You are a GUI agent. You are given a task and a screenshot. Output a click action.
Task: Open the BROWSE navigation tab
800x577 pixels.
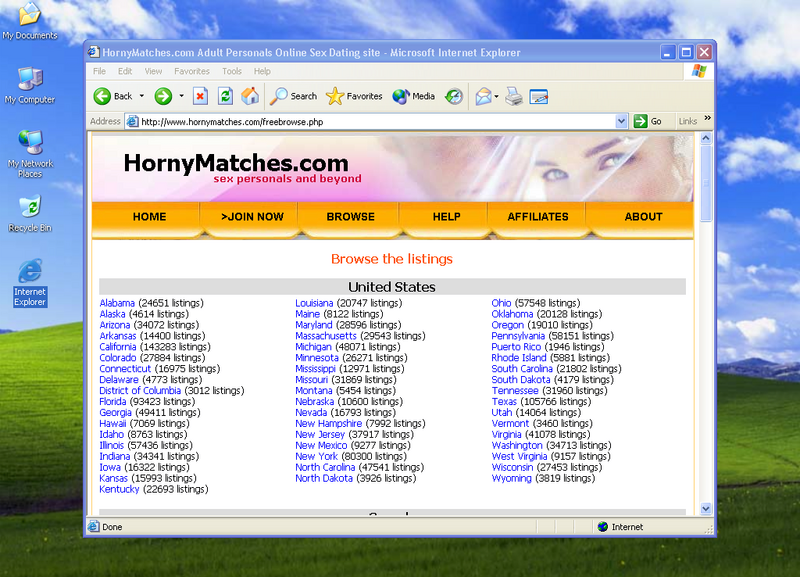(x=351, y=217)
